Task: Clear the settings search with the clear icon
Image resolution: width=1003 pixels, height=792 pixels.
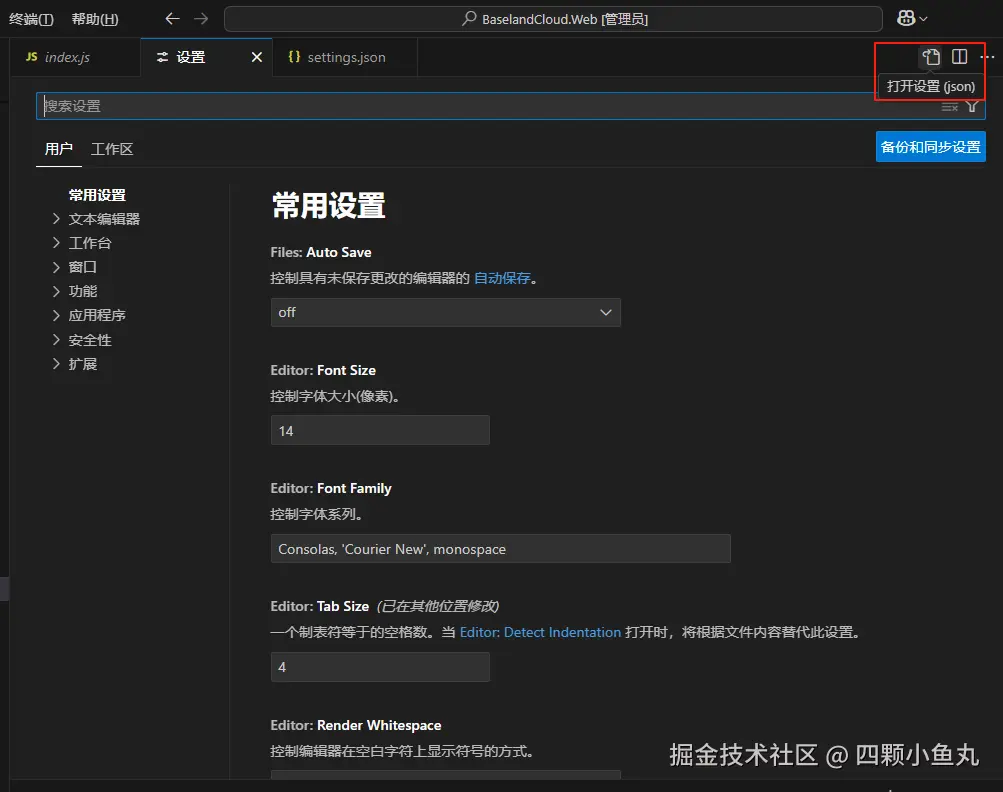Action: tap(948, 106)
